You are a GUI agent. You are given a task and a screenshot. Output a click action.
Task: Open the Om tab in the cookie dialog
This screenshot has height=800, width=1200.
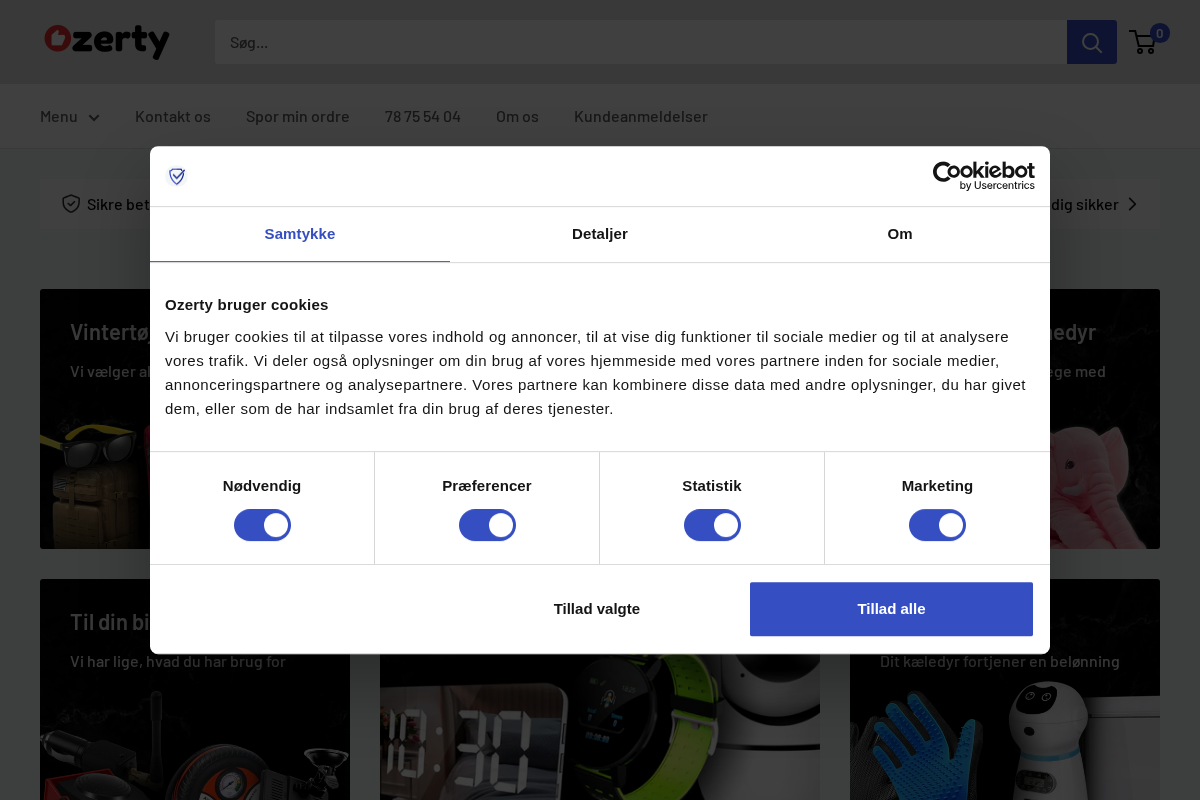[899, 233]
